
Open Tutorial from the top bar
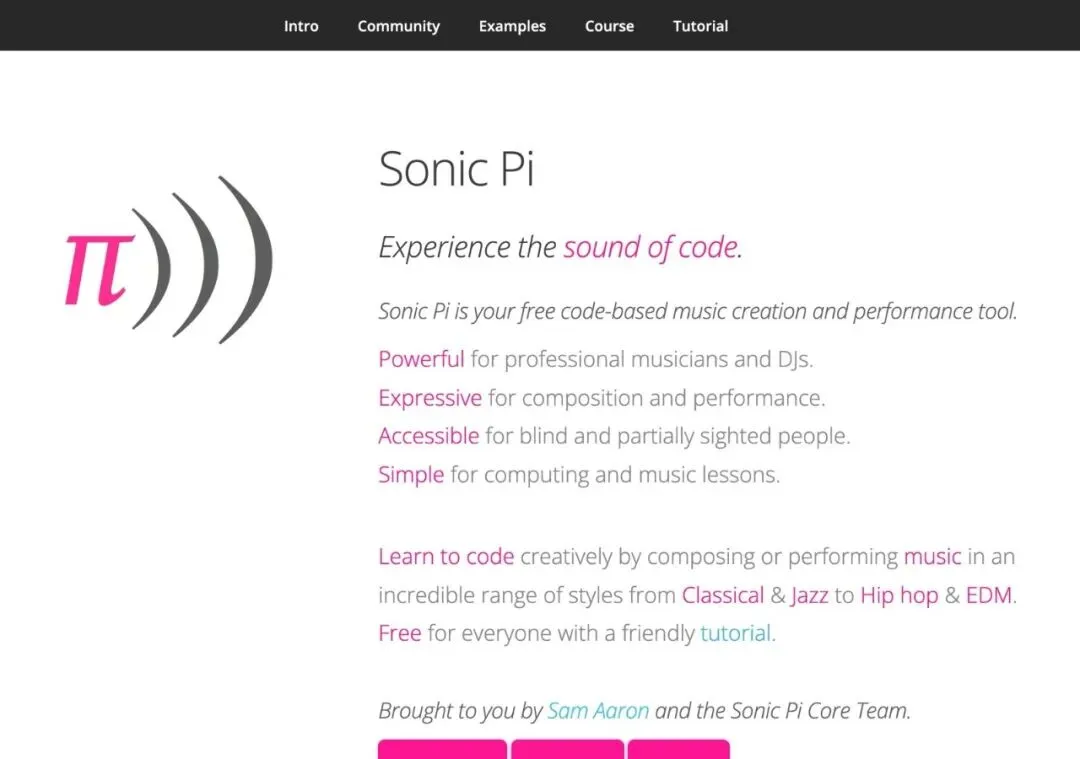(700, 26)
